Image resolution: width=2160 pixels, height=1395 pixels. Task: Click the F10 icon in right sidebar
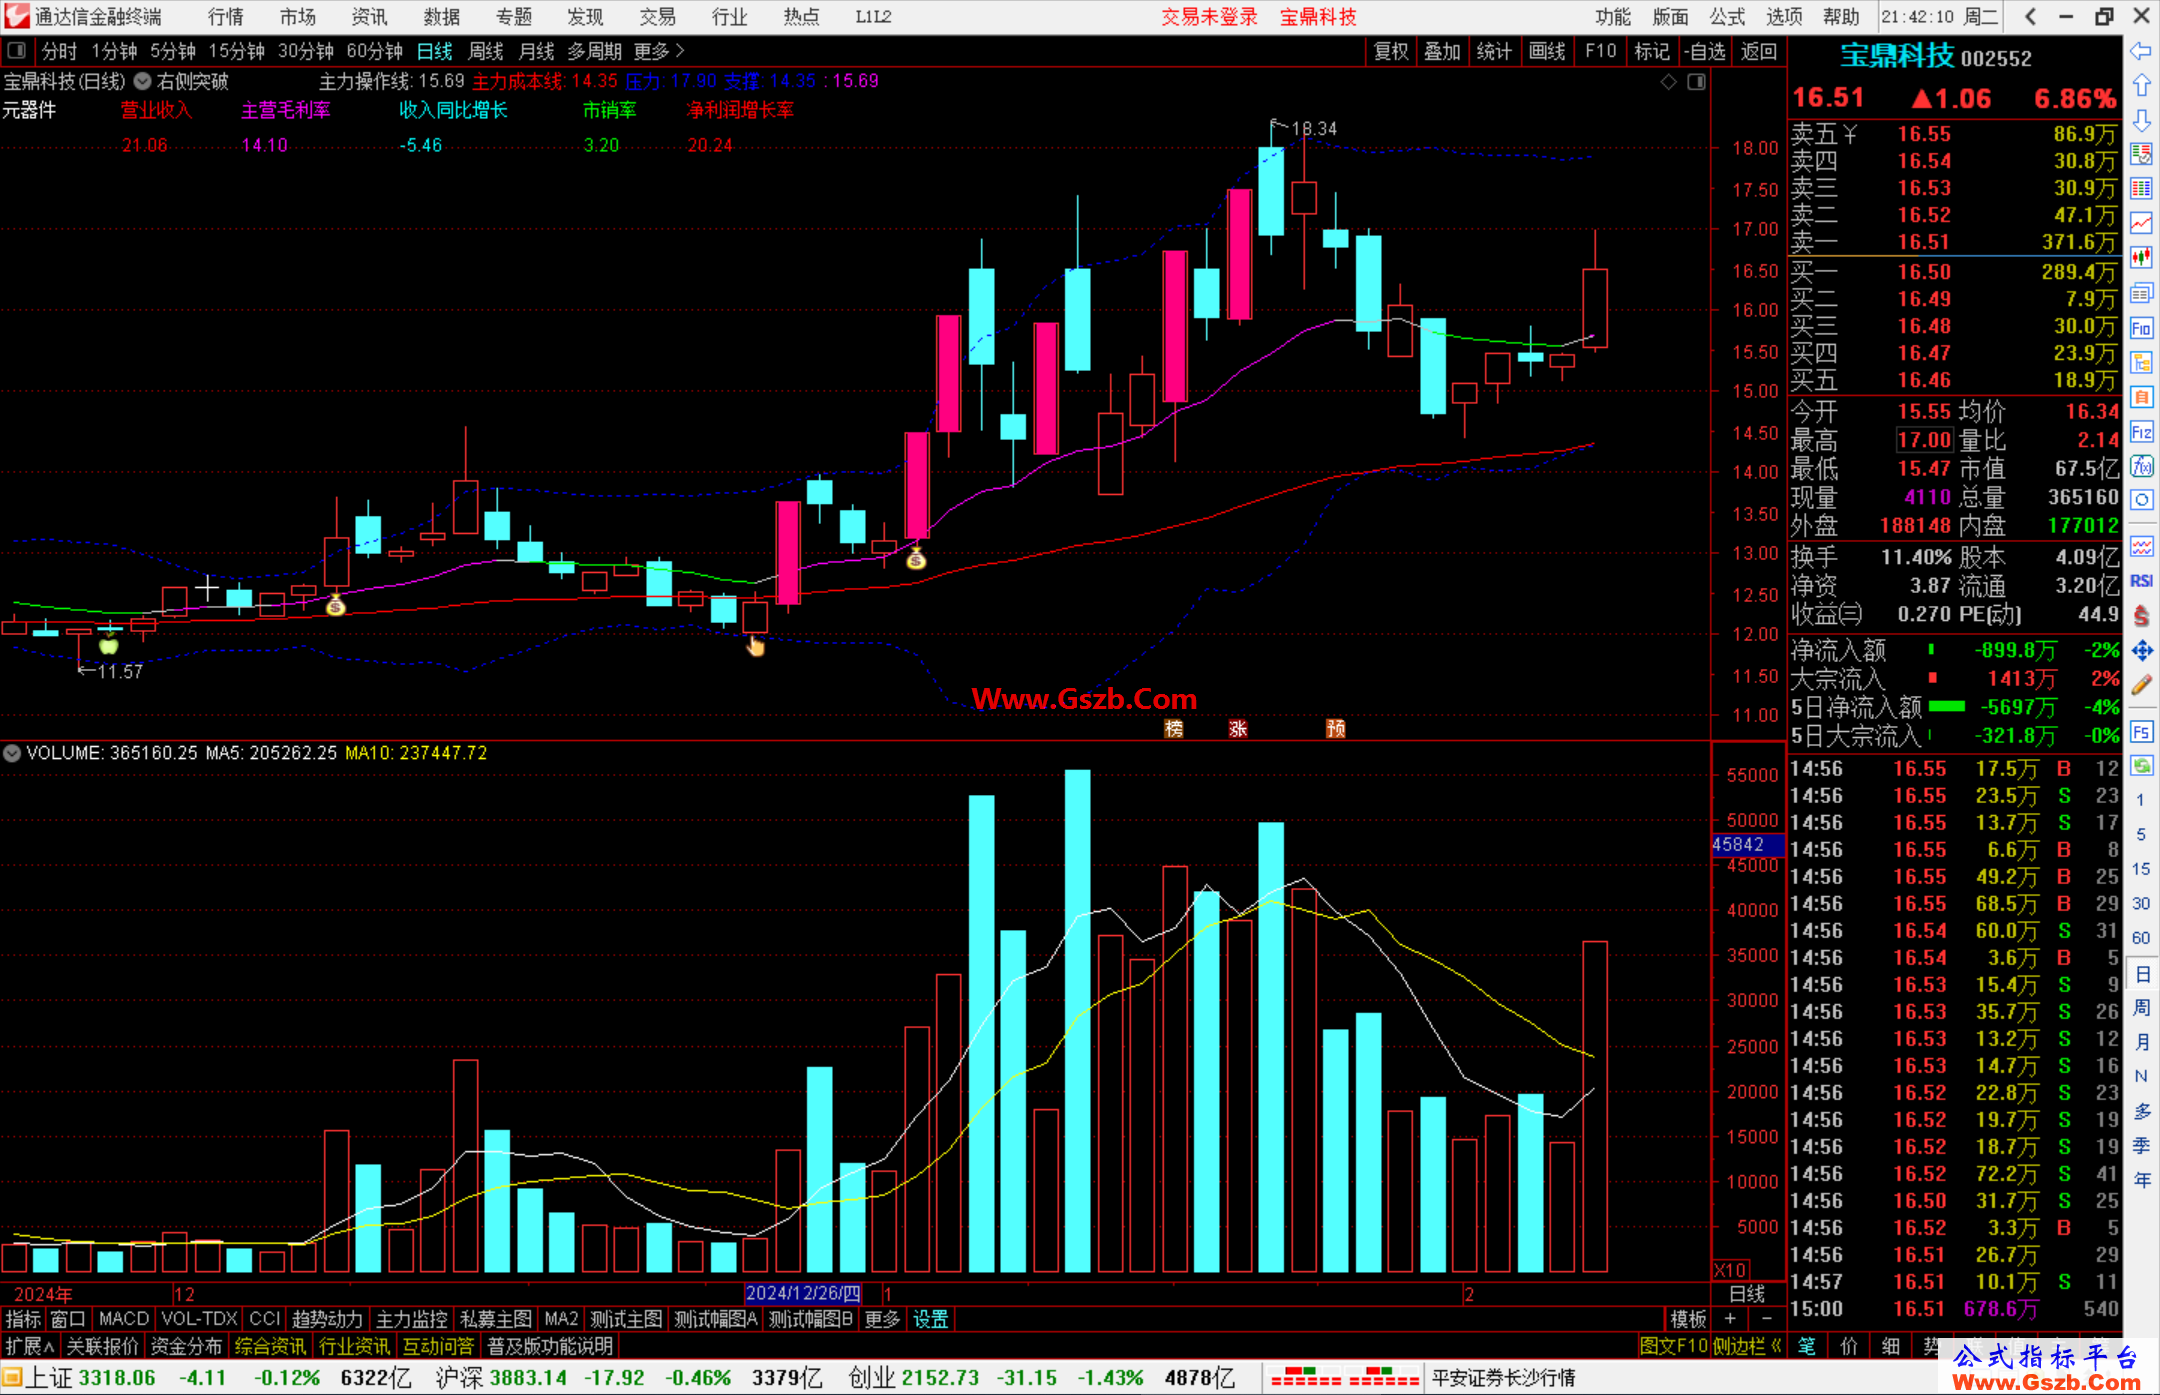[2141, 328]
